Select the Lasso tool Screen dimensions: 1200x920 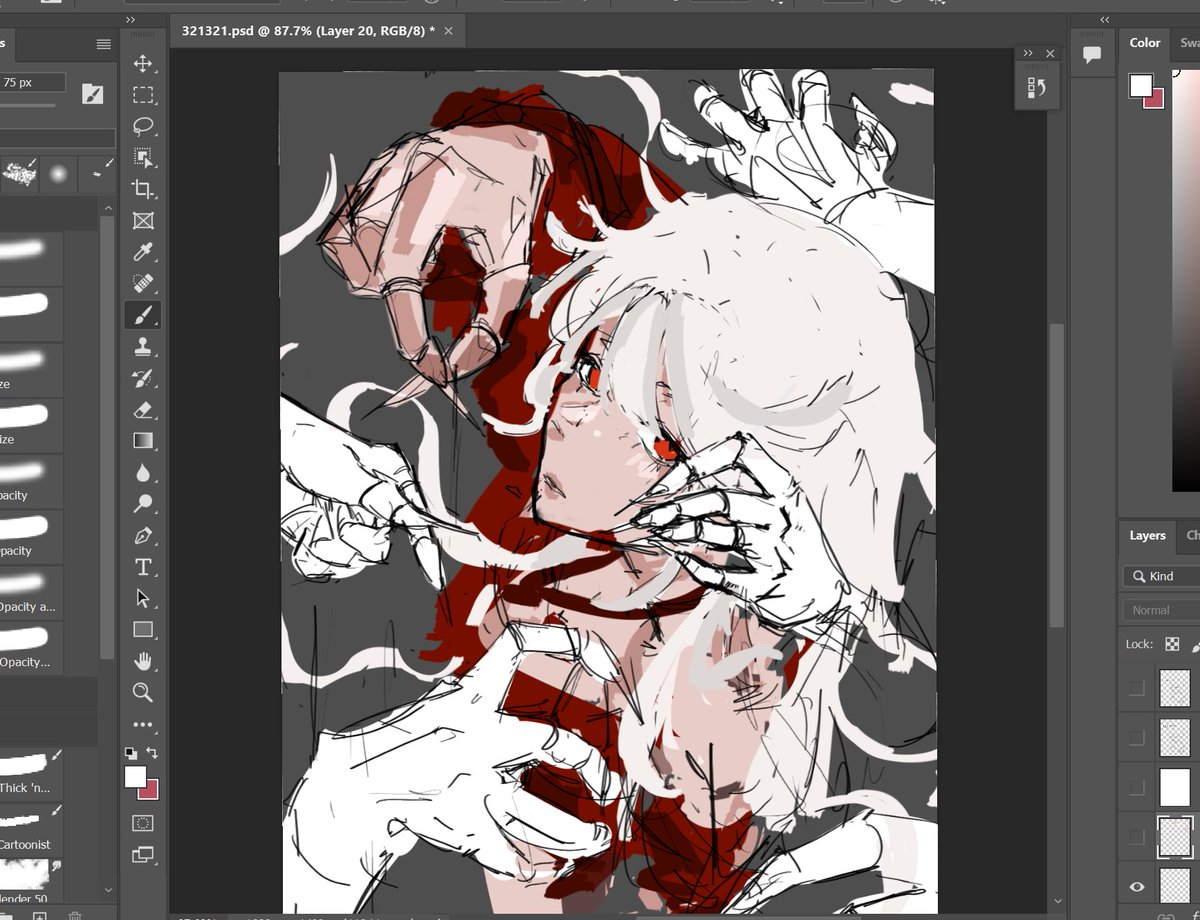click(x=143, y=127)
